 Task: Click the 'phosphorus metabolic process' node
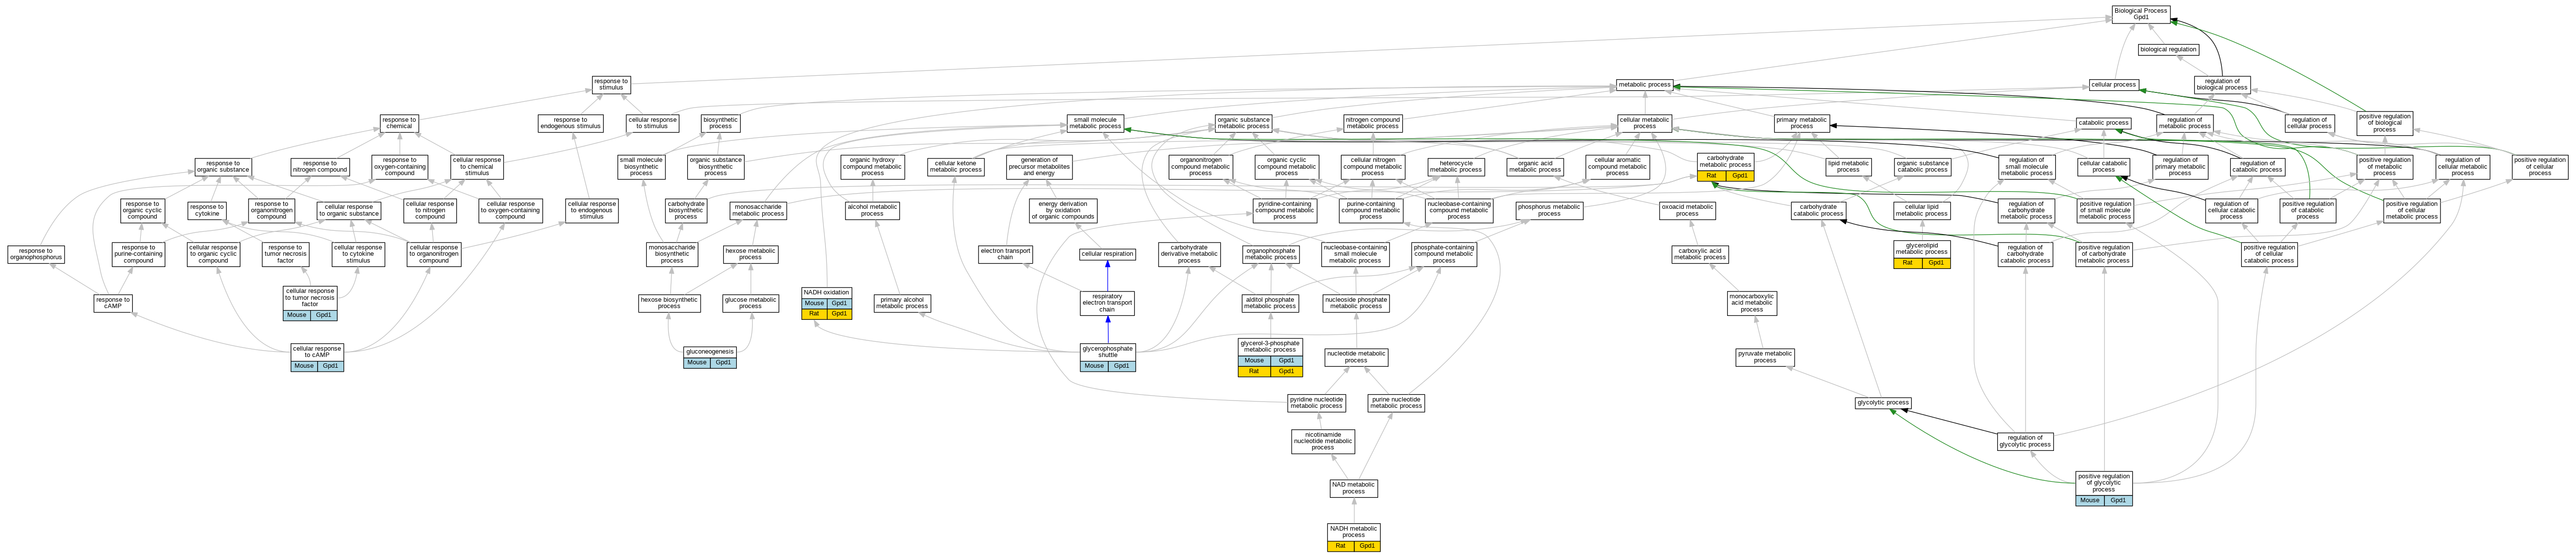coord(1549,210)
